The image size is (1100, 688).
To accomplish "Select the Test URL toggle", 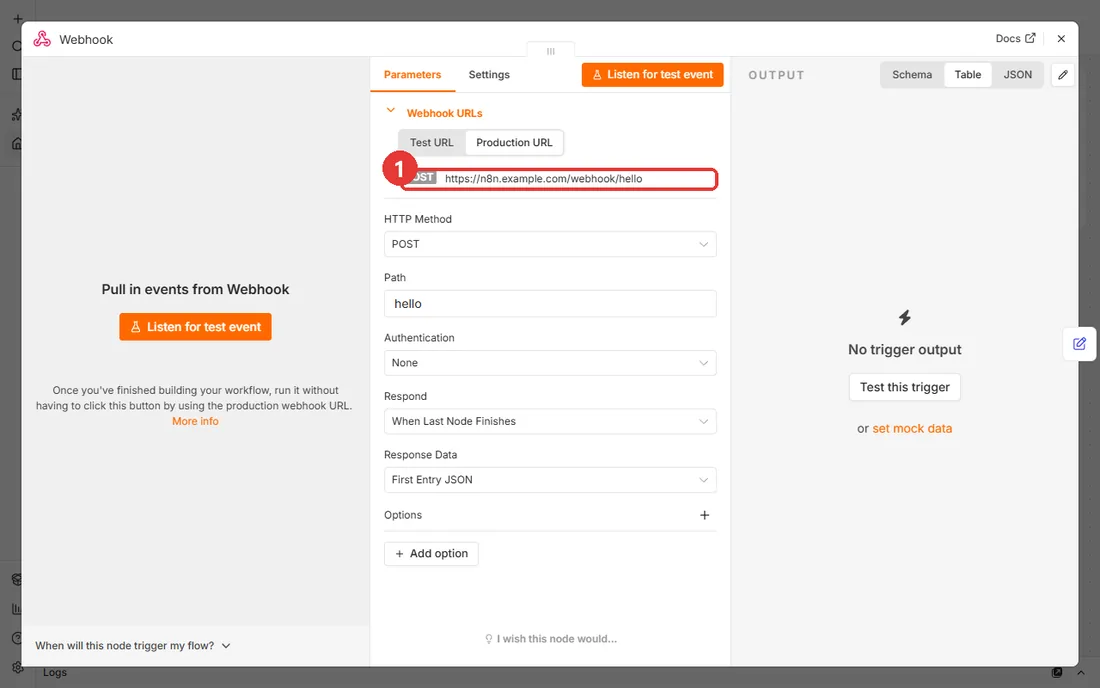I will pos(431,142).
